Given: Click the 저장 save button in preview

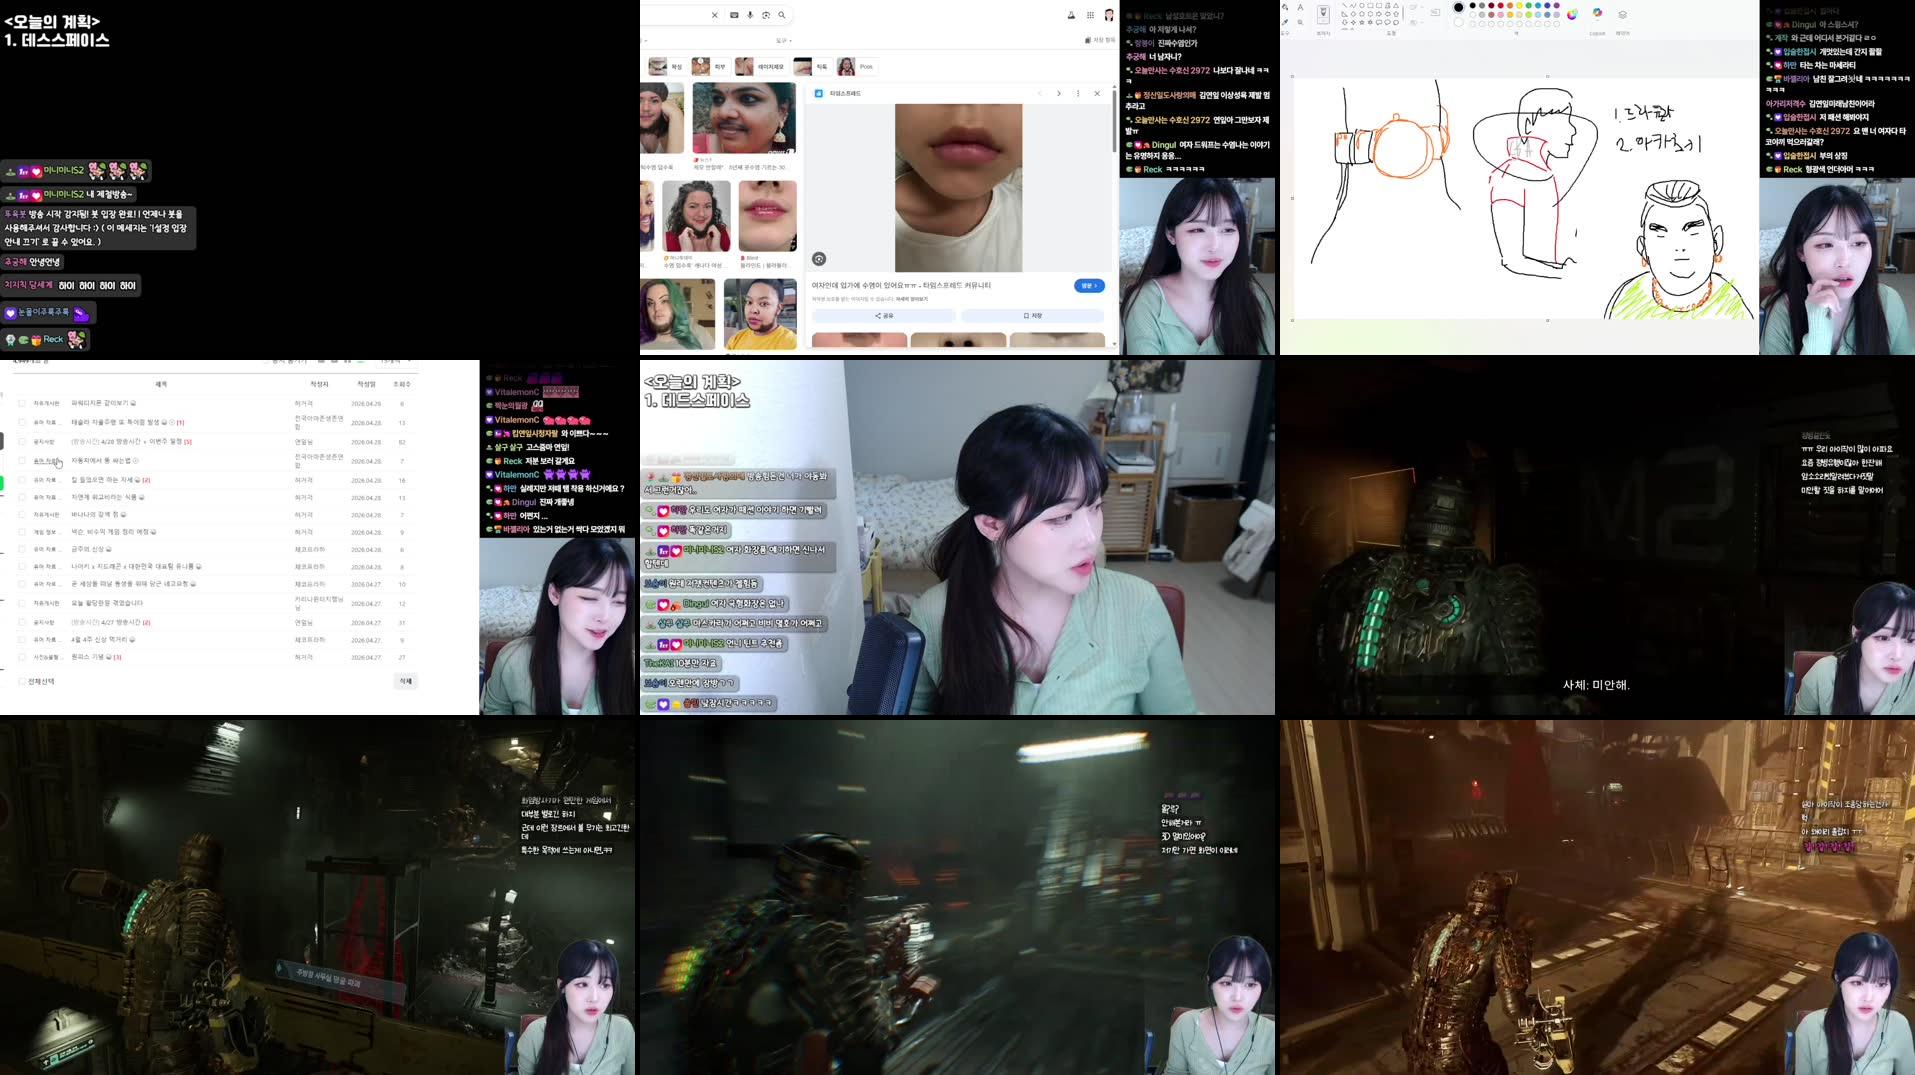Looking at the screenshot, I should 1033,316.
